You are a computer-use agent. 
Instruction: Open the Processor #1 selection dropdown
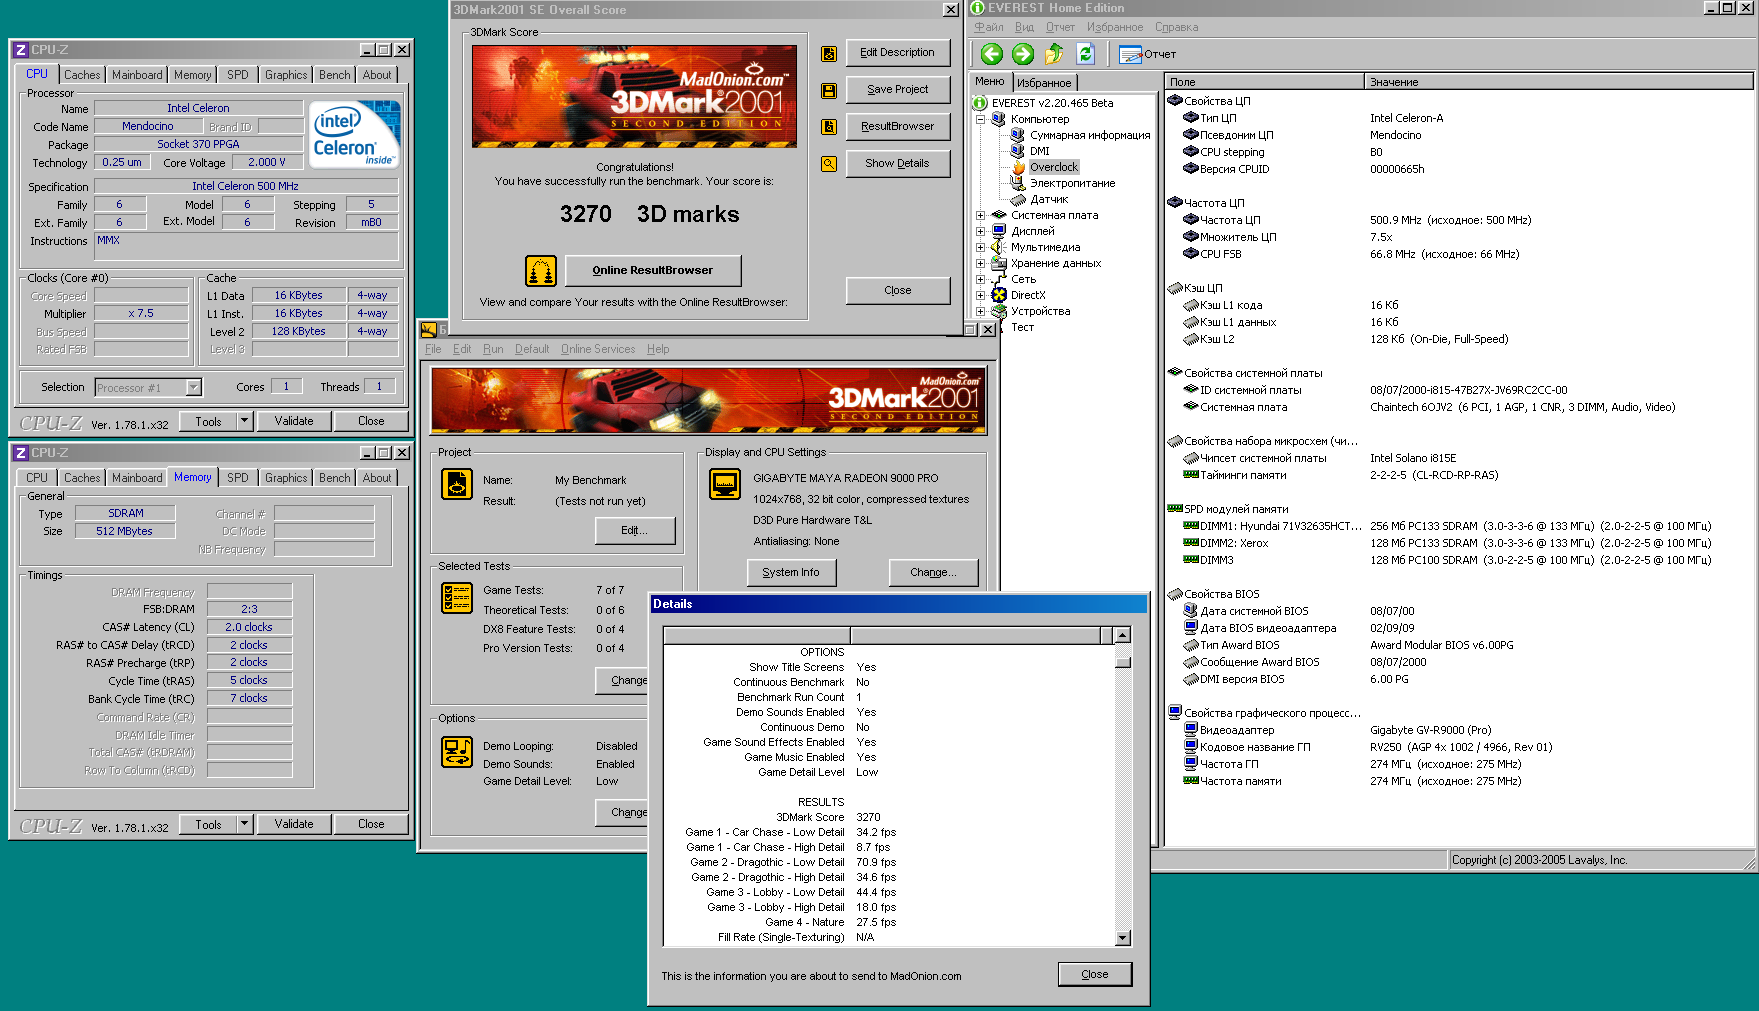tap(194, 388)
